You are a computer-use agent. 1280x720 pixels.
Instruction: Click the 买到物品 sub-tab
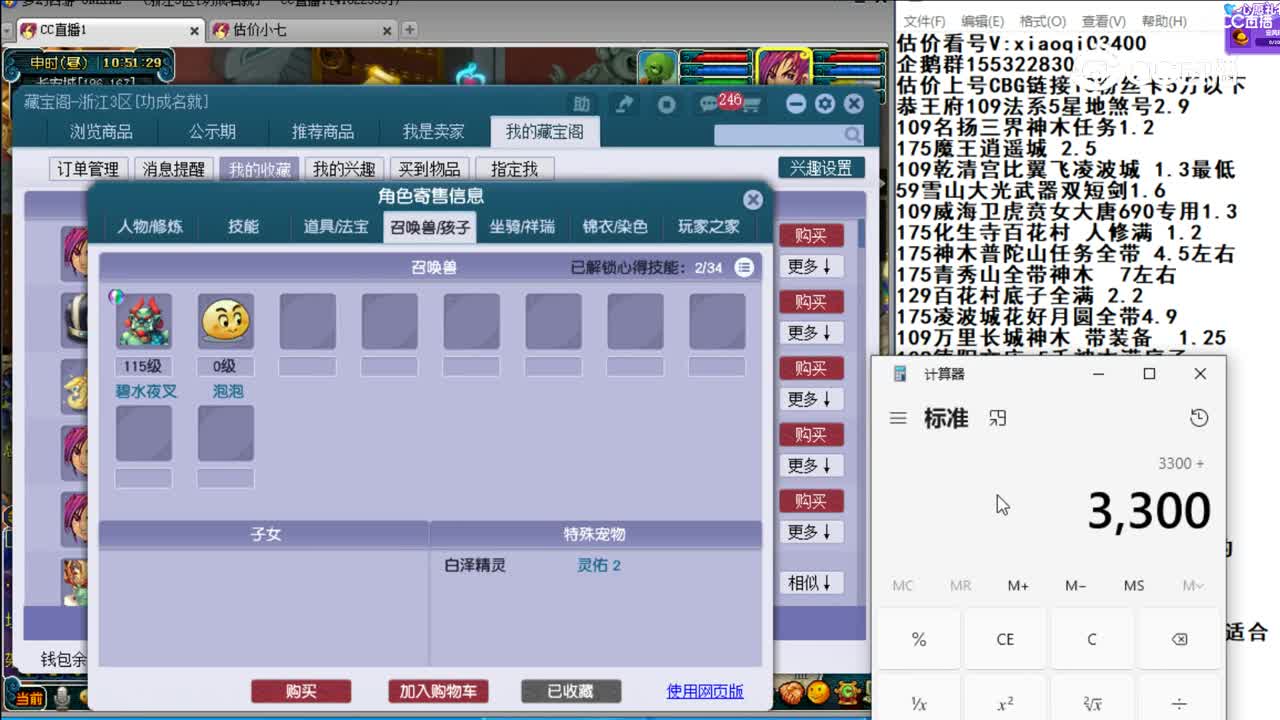[x=429, y=169]
